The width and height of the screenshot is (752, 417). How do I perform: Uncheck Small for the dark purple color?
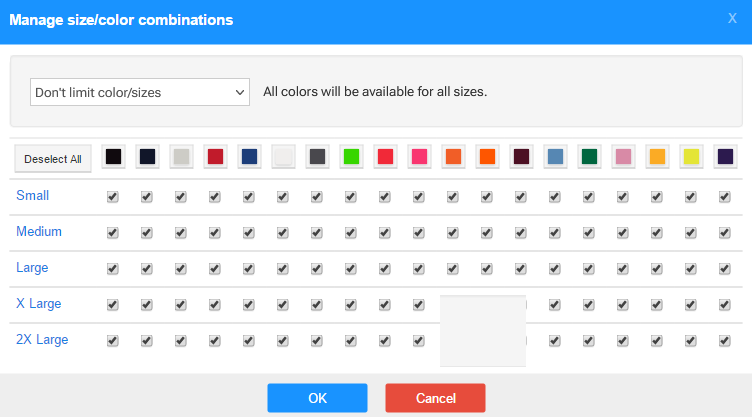tap(725, 197)
